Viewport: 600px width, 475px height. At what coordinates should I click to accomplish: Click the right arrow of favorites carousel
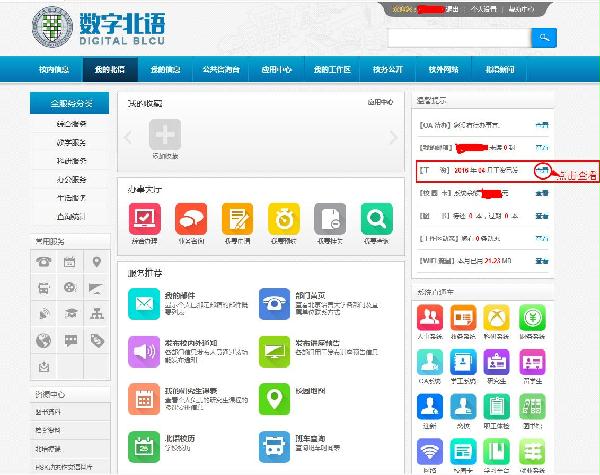click(392, 137)
